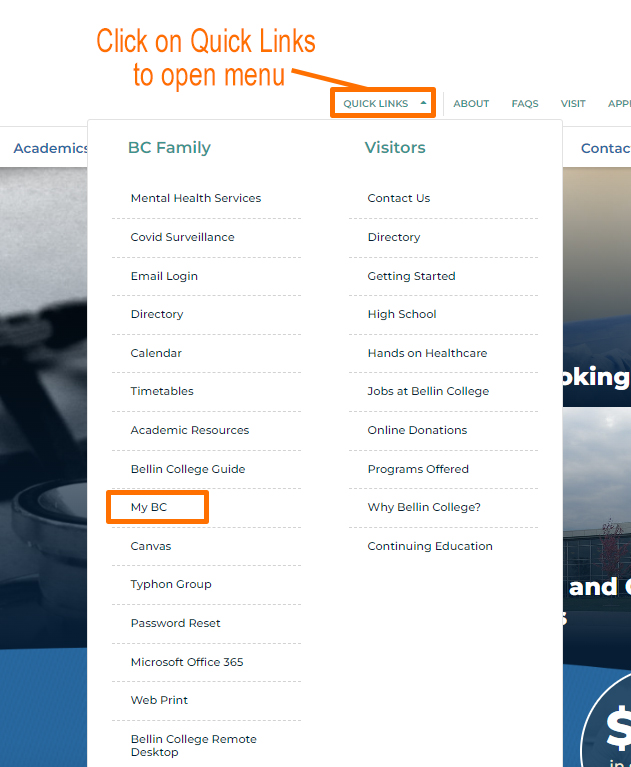
Task: Open Directory under BC Family
Action: coord(157,314)
